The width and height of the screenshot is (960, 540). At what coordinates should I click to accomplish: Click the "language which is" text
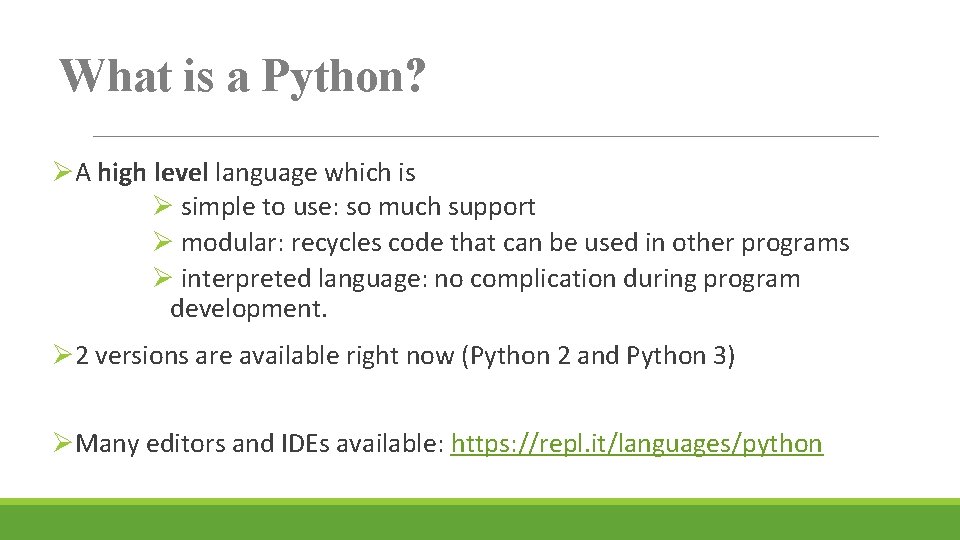point(315,173)
